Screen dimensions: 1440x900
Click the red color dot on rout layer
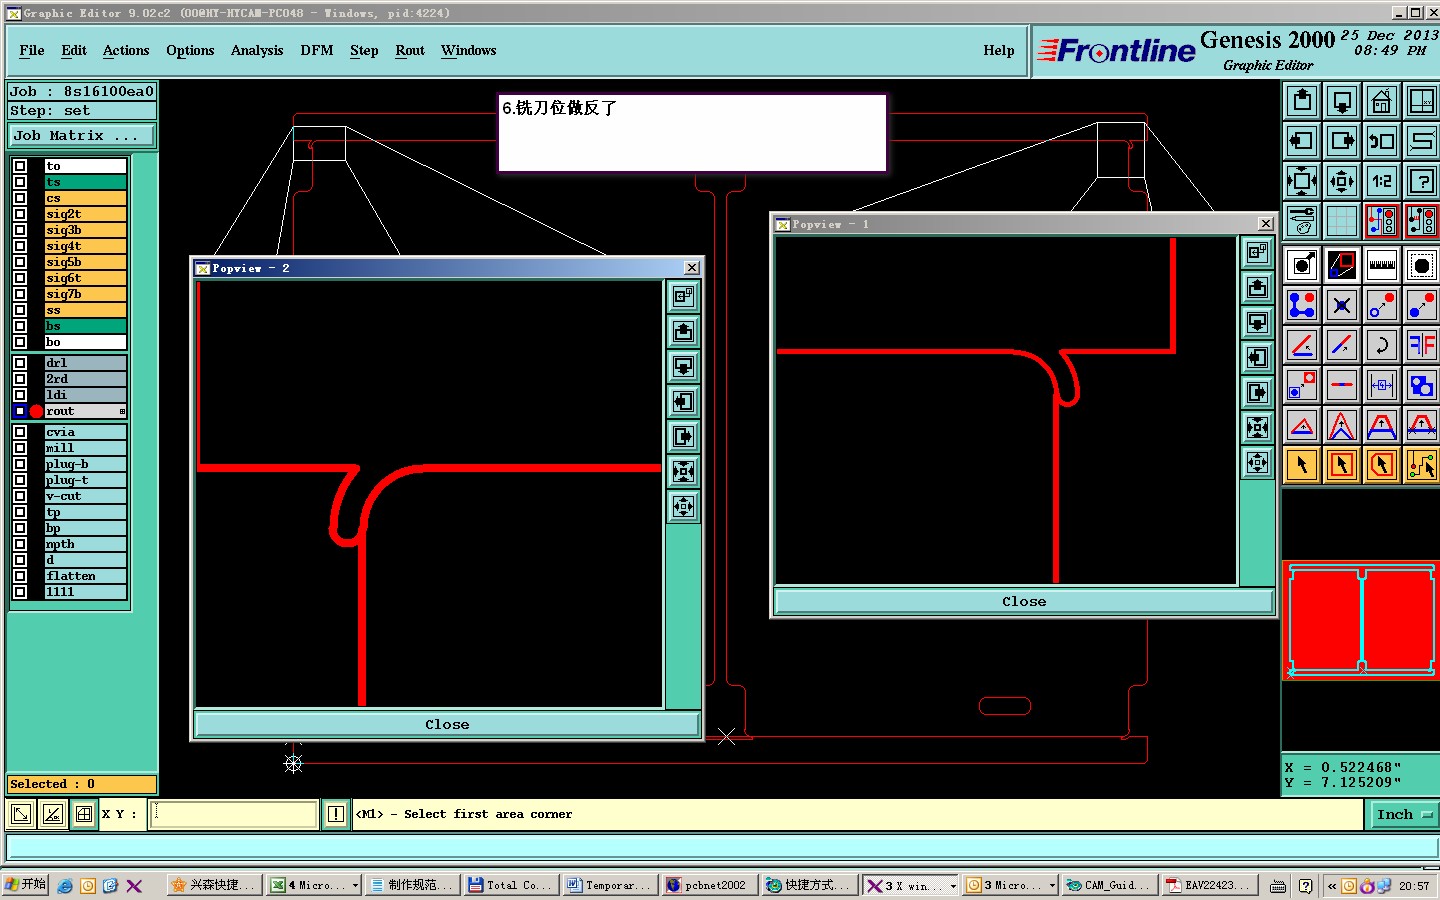click(x=37, y=411)
